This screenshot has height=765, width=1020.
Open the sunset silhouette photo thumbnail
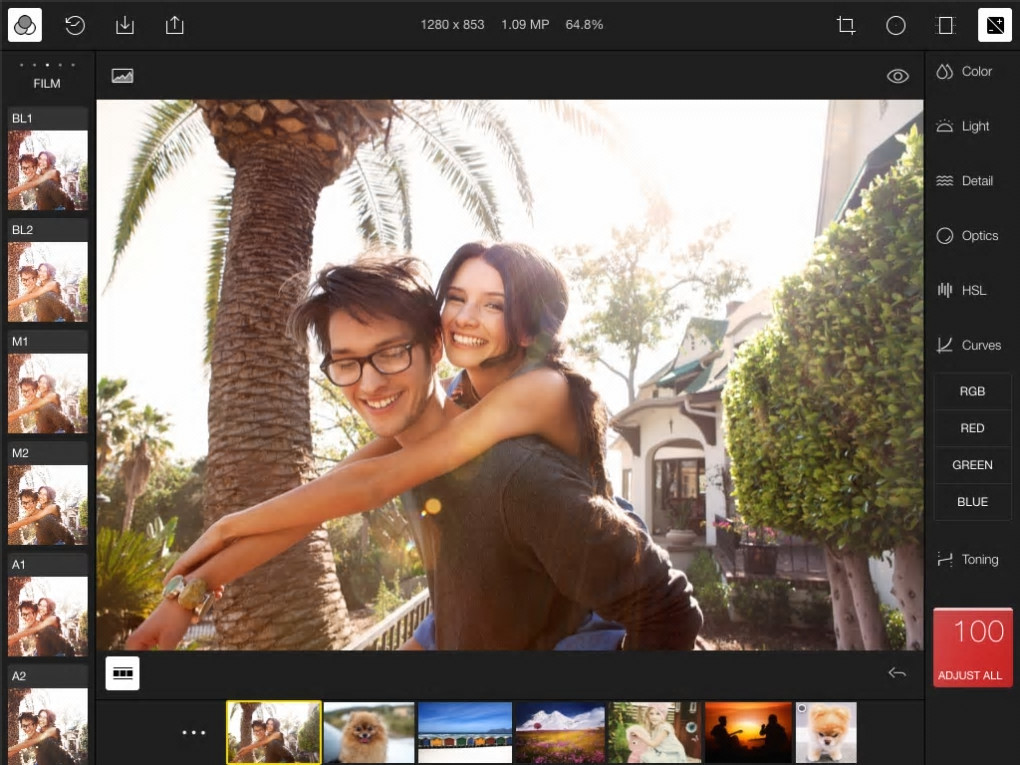pos(747,733)
